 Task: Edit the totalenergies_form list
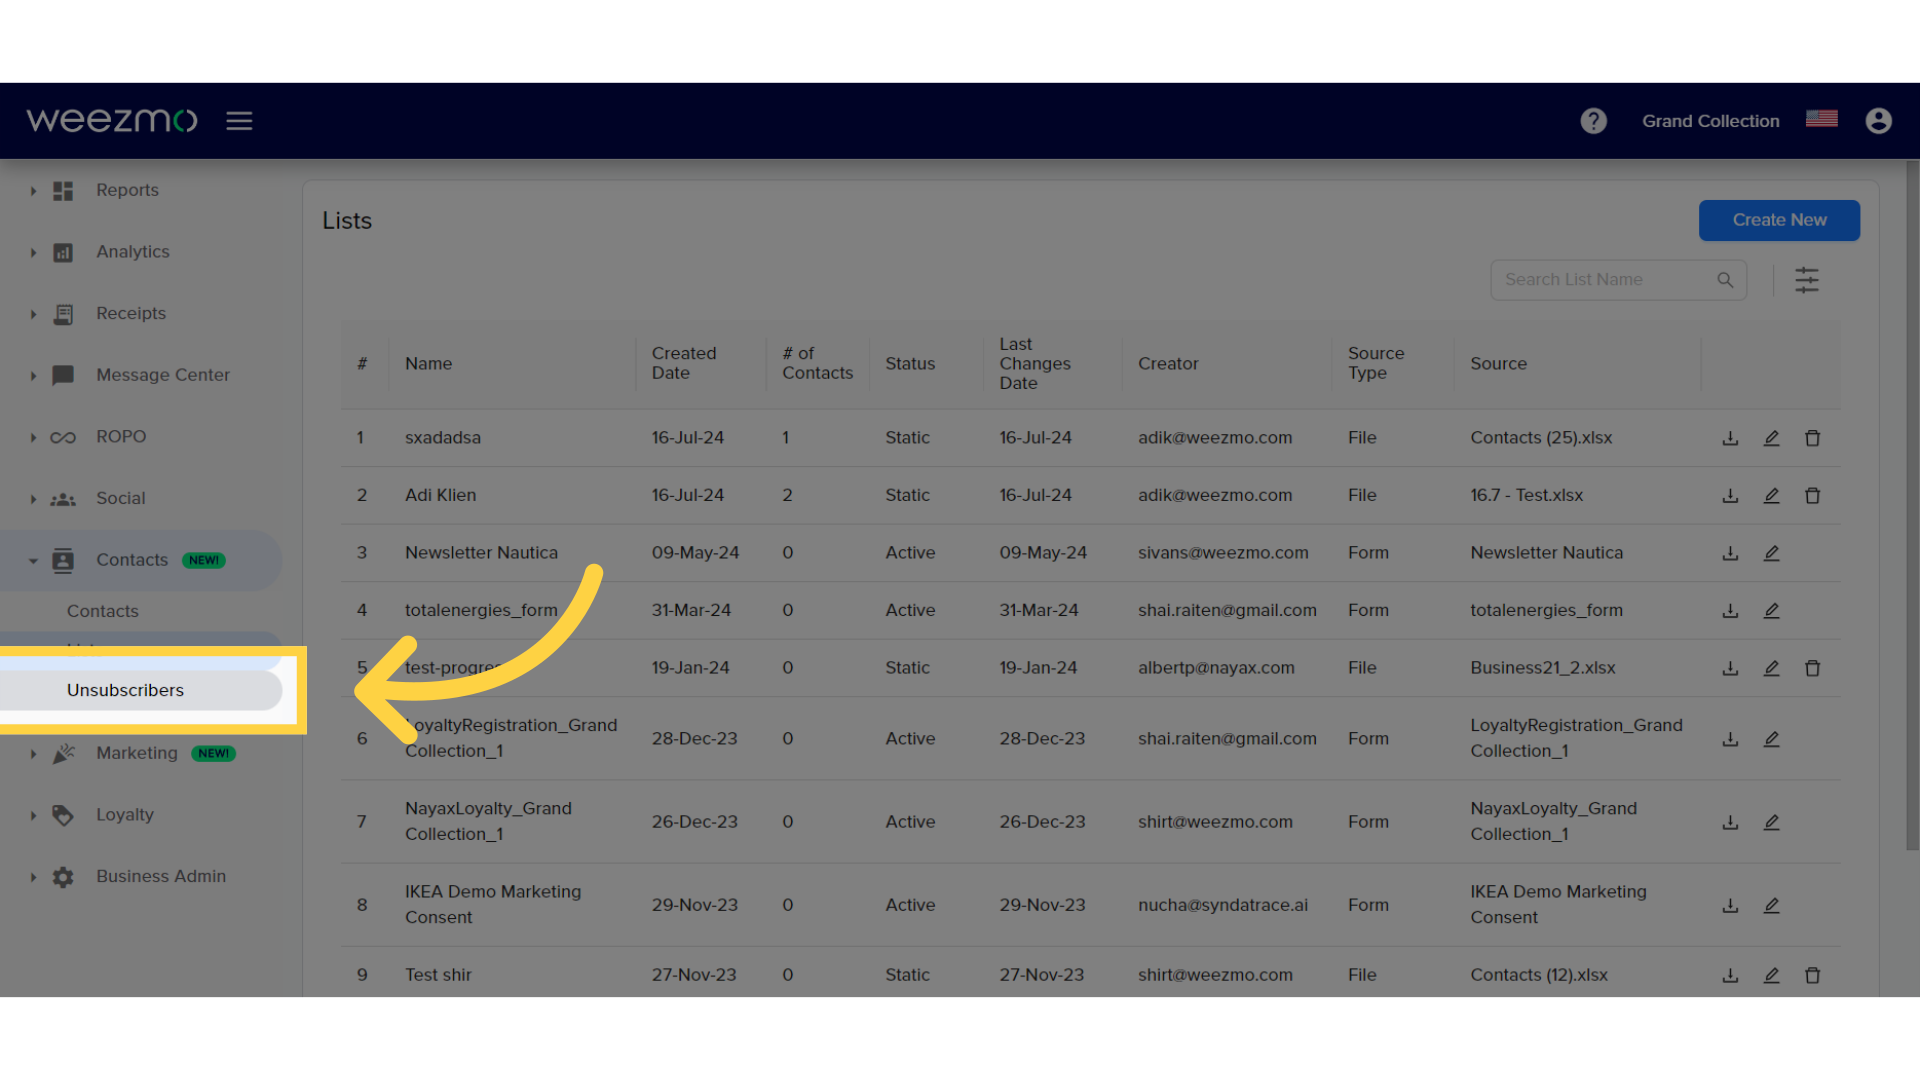point(1771,611)
